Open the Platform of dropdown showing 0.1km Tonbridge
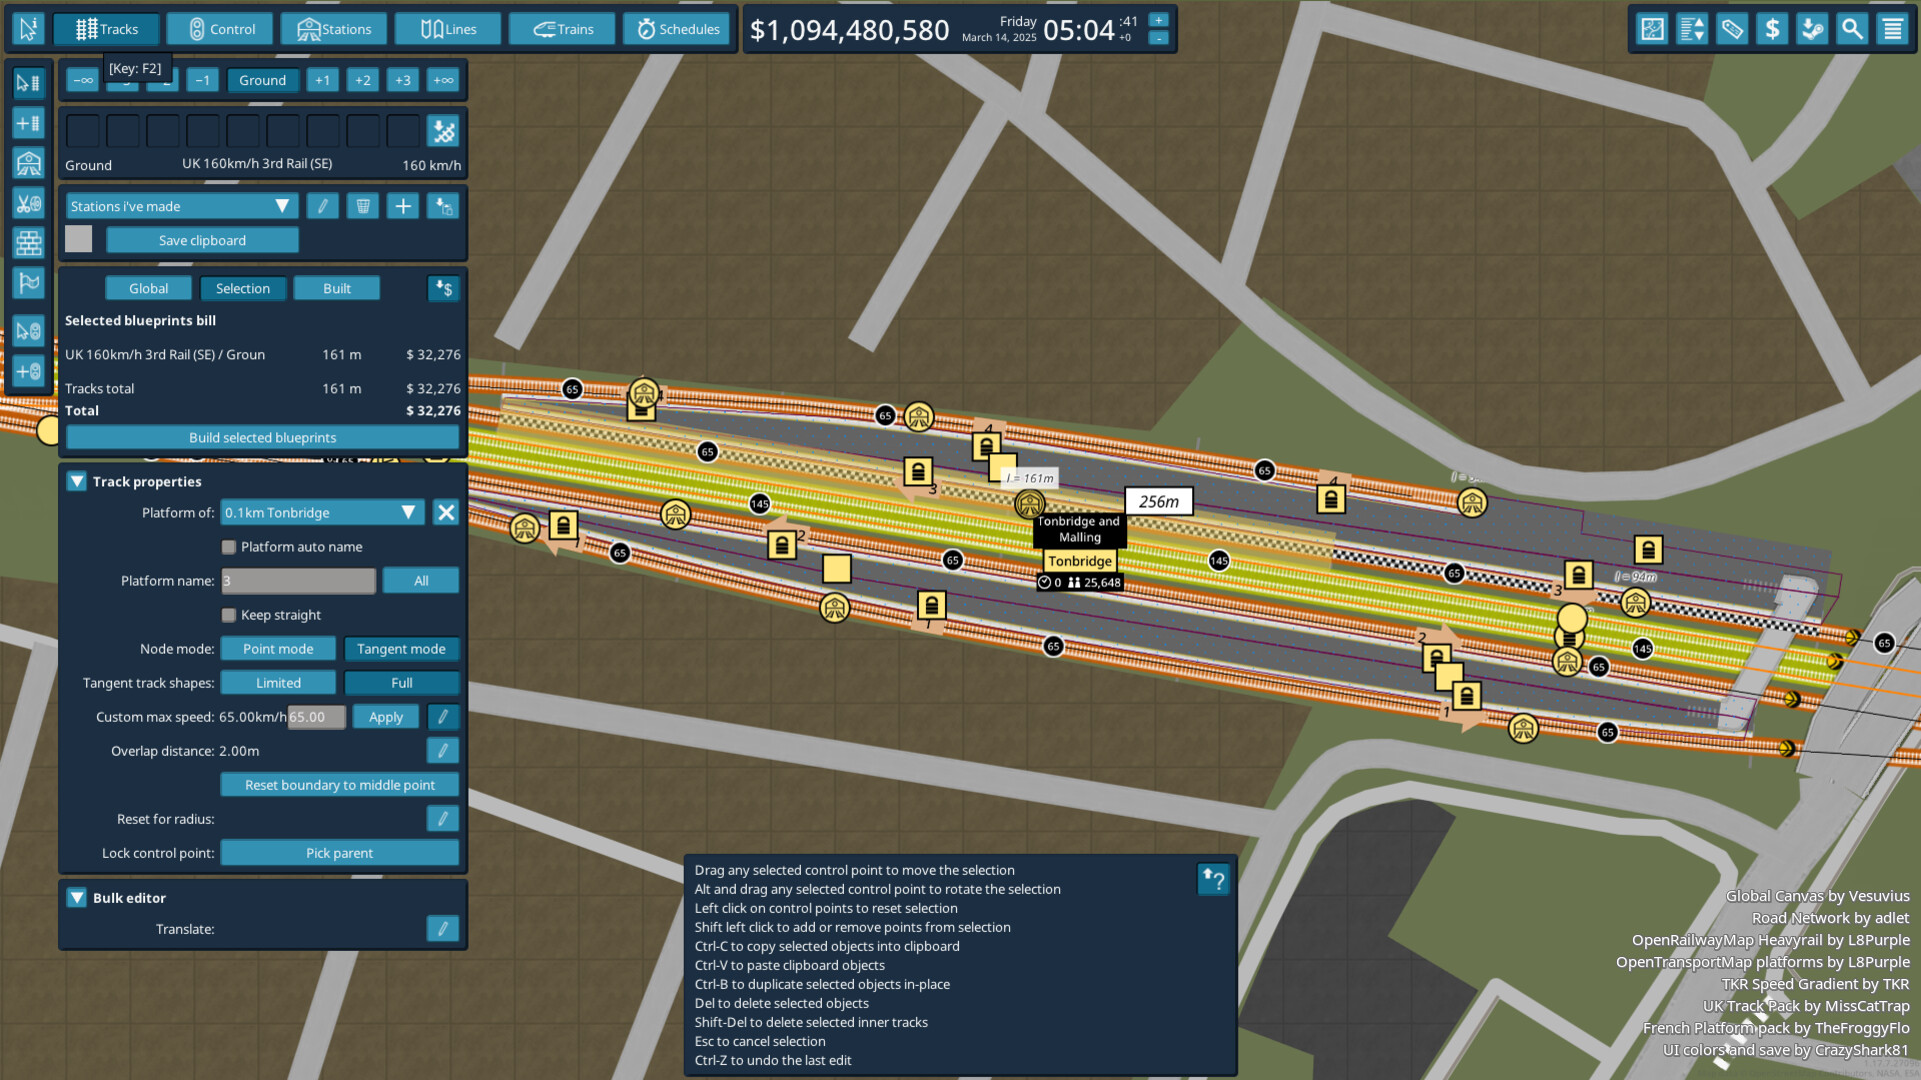This screenshot has height=1080, width=1921. pyautogui.click(x=320, y=512)
